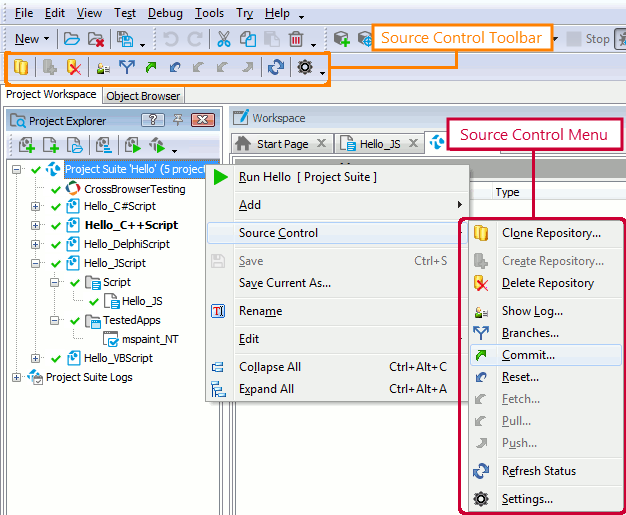Select Branches... in Source Control menu

click(x=546, y=333)
